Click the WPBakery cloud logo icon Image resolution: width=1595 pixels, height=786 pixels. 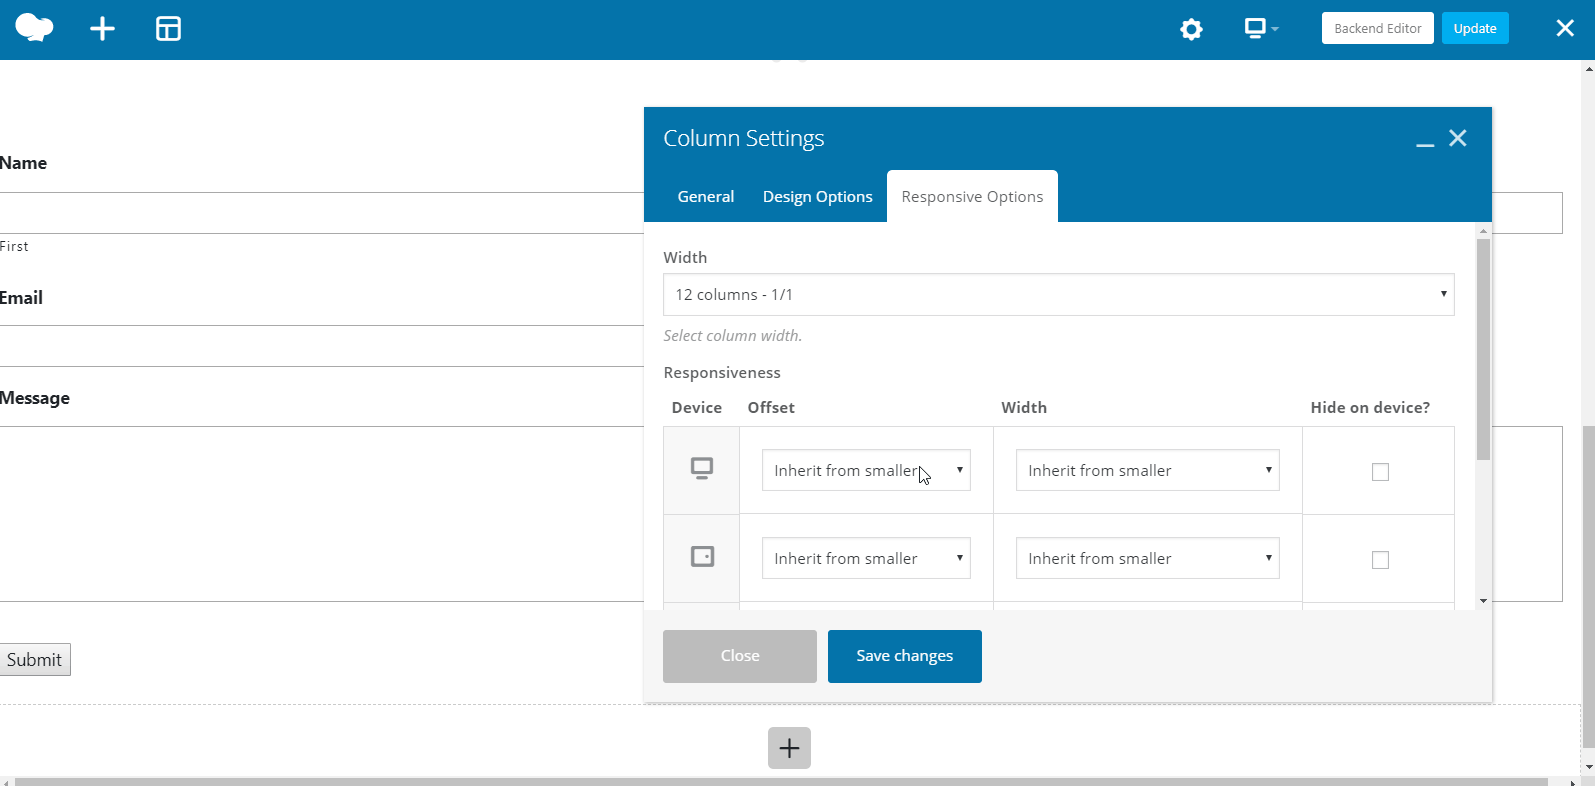34,29
